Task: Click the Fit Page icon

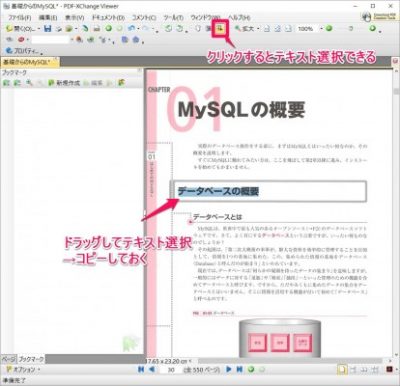Action: pyautogui.click(x=278, y=29)
